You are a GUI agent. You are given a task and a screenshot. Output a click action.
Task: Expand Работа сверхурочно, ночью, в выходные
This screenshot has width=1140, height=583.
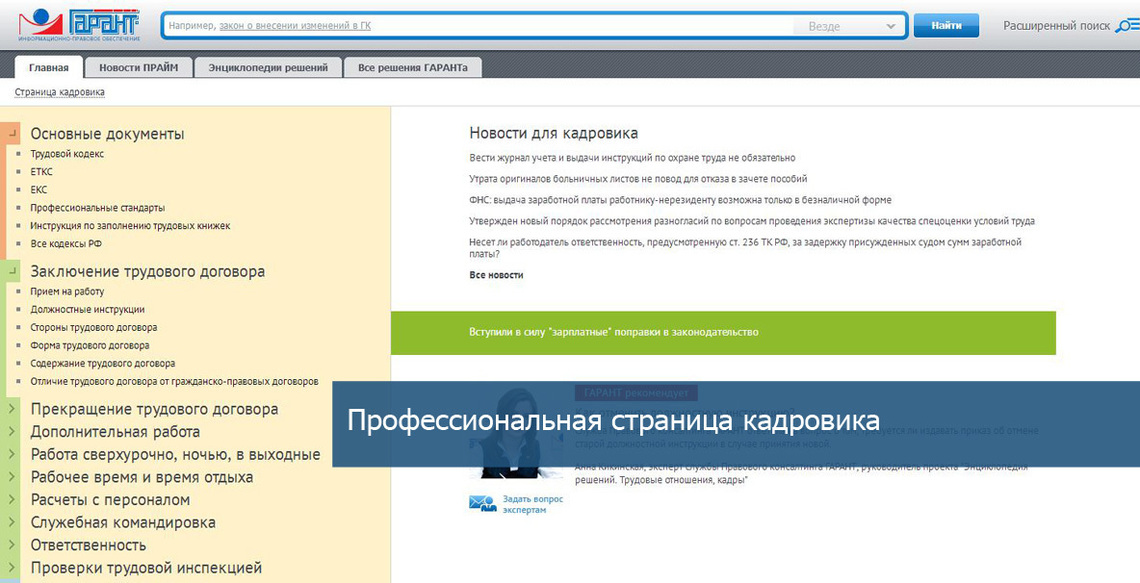(x=12, y=455)
